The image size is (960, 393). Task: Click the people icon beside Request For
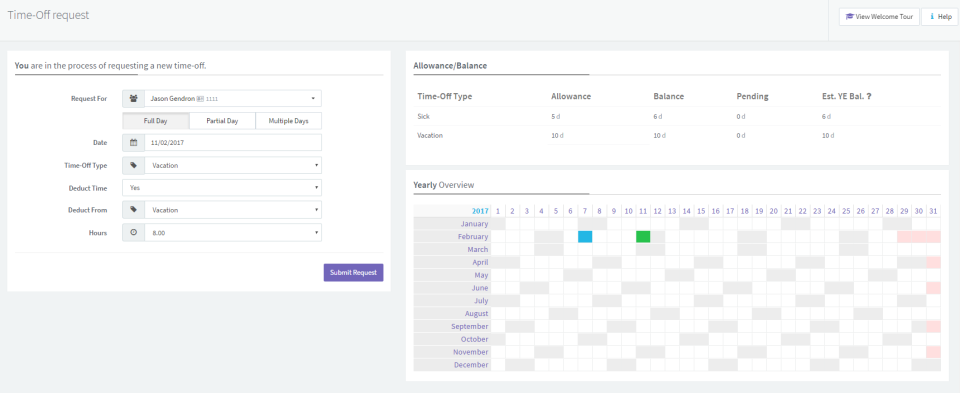[x=133, y=98]
